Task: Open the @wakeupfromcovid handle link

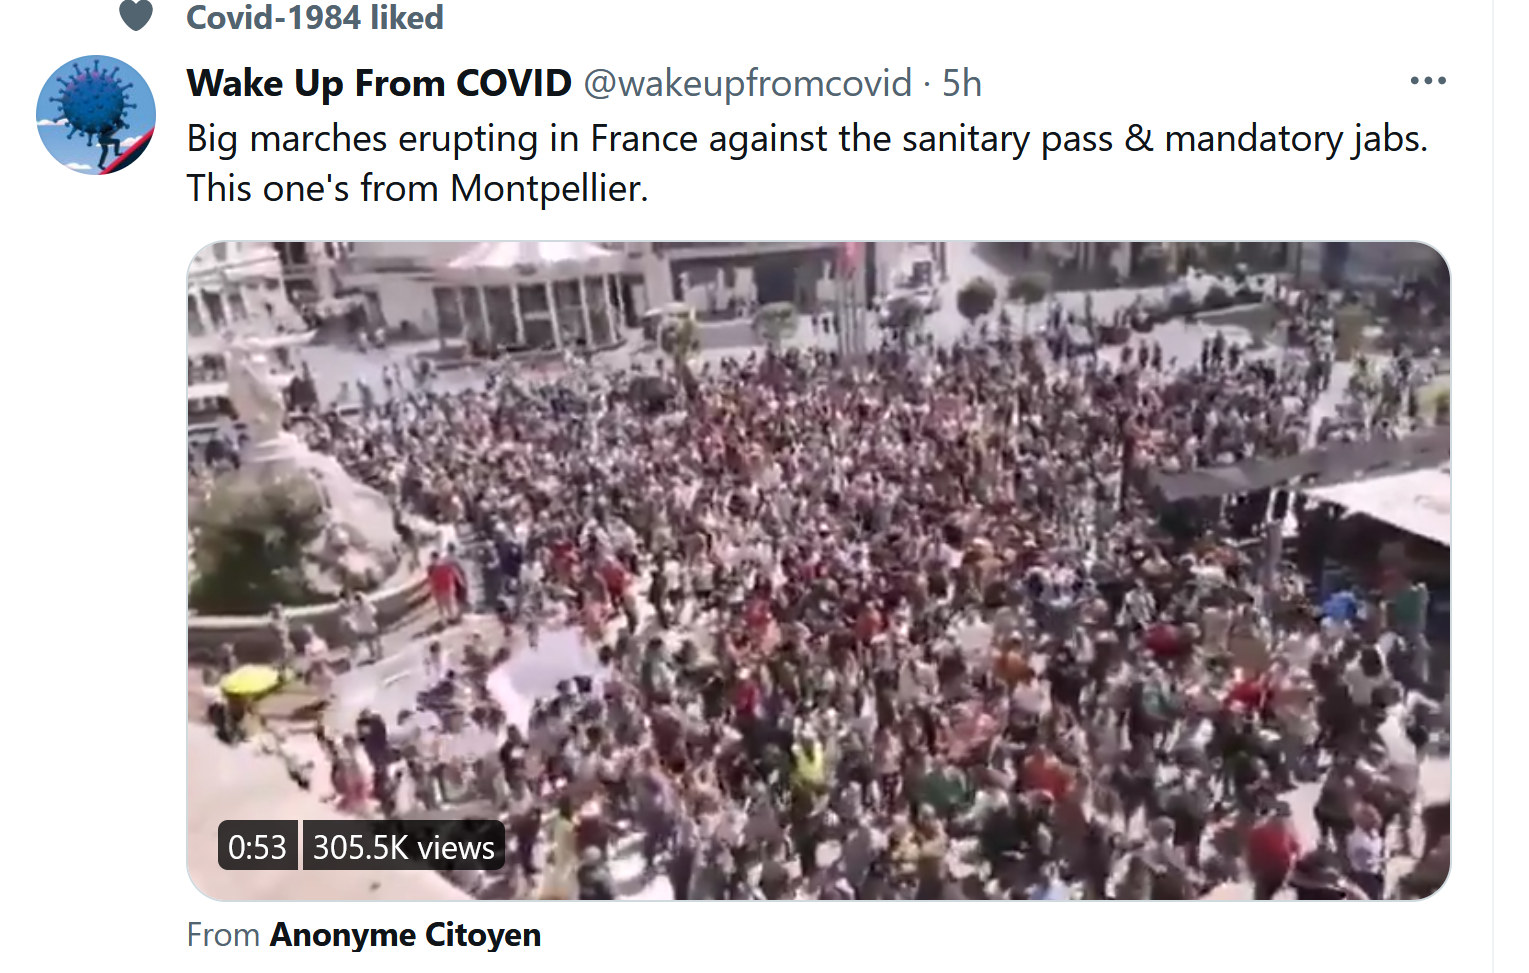Action: tap(747, 83)
